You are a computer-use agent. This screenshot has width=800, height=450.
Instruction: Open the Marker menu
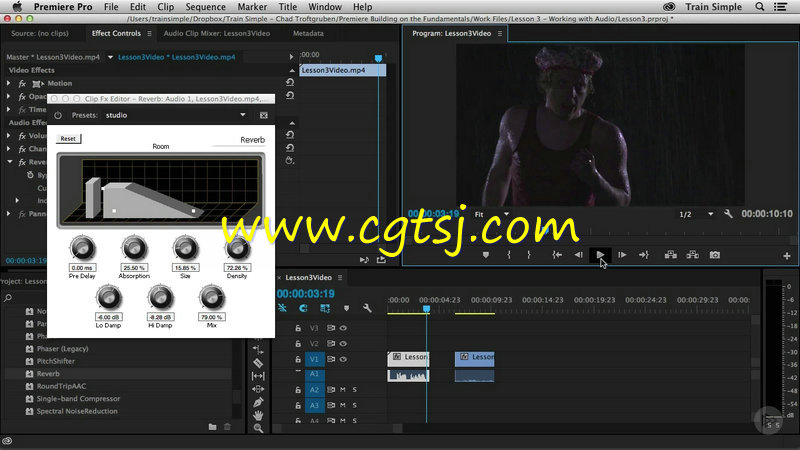[252, 7]
